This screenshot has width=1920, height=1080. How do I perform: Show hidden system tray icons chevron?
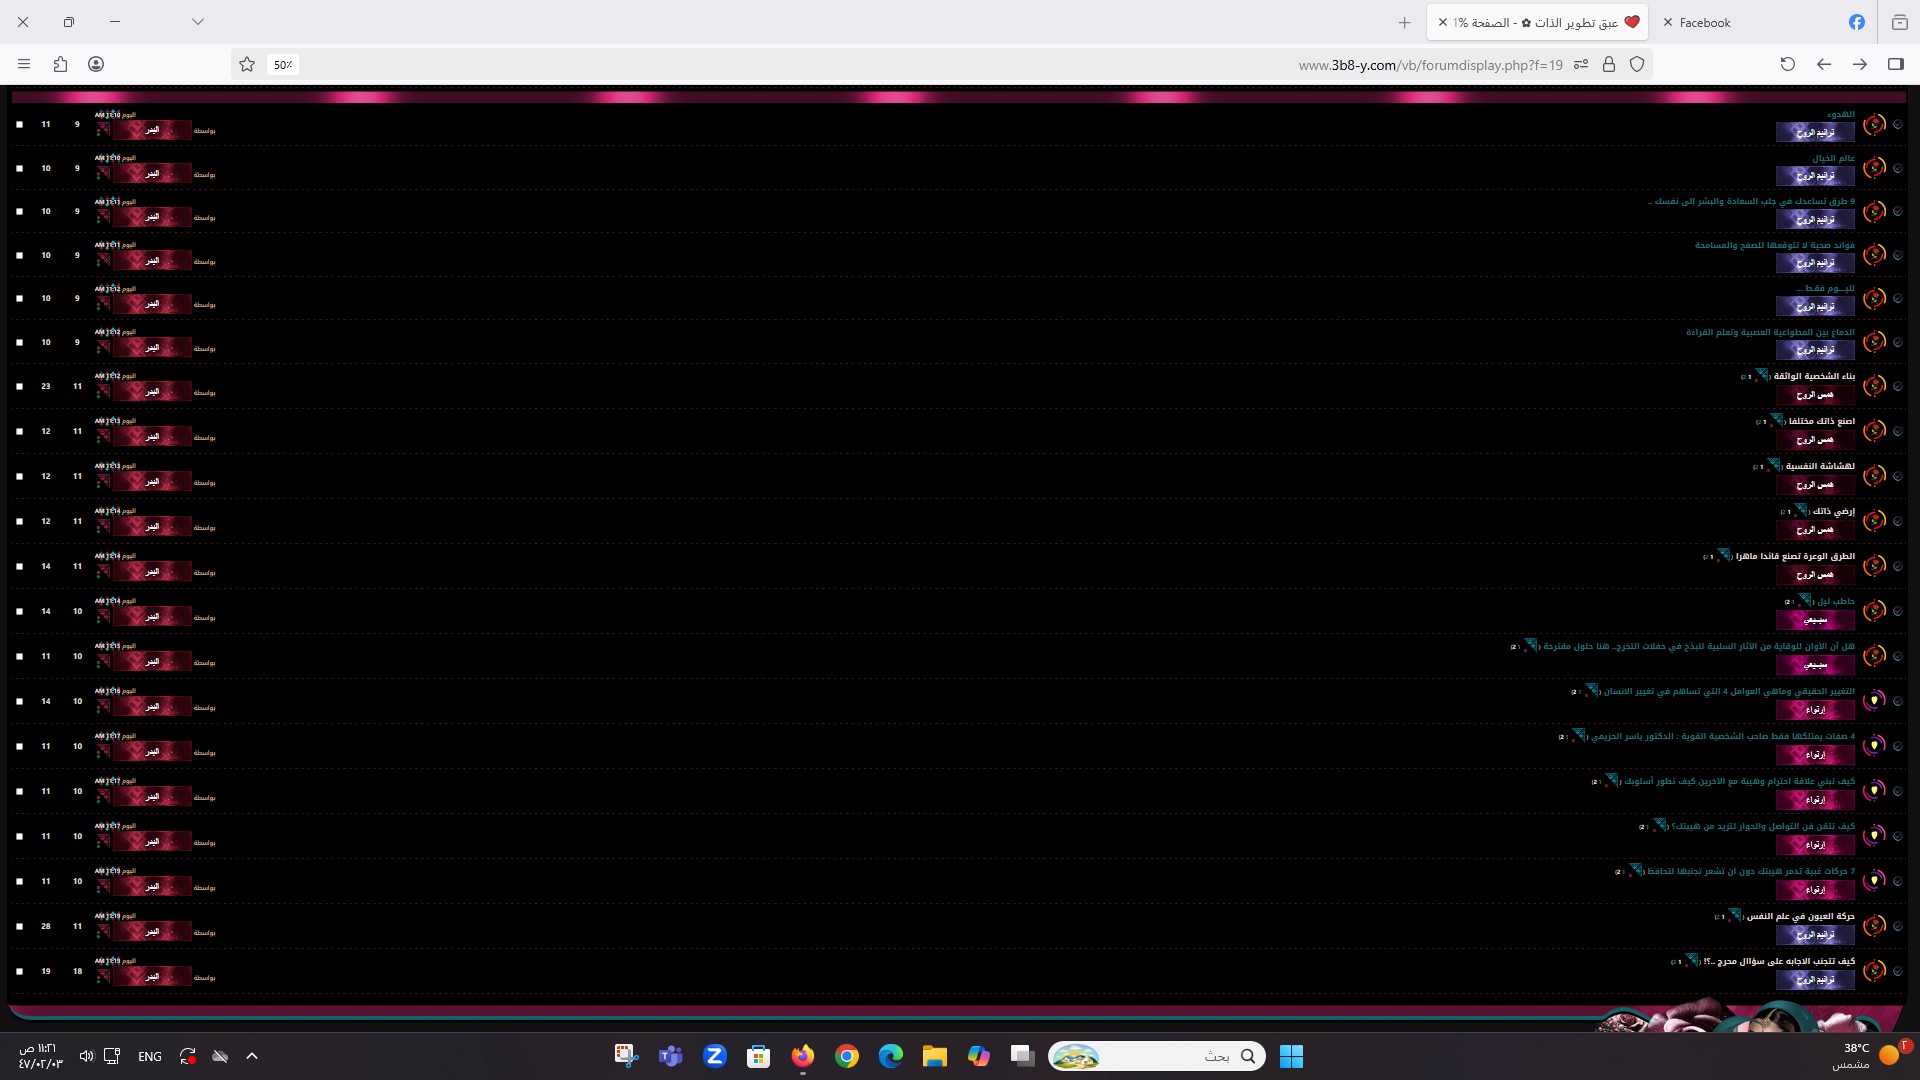[x=252, y=1056]
